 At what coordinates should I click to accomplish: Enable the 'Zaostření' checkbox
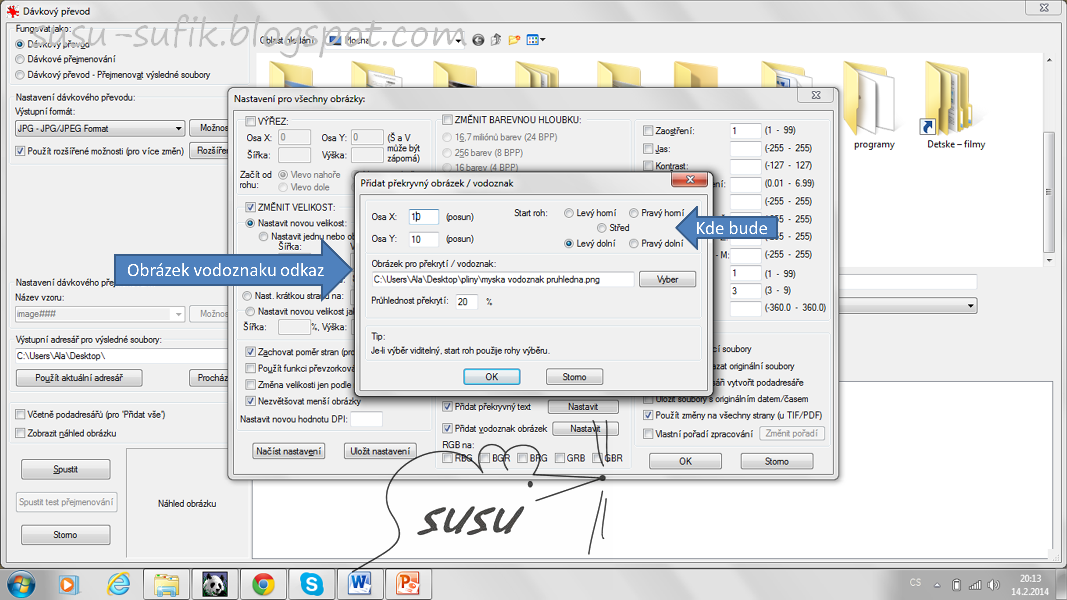pos(648,131)
